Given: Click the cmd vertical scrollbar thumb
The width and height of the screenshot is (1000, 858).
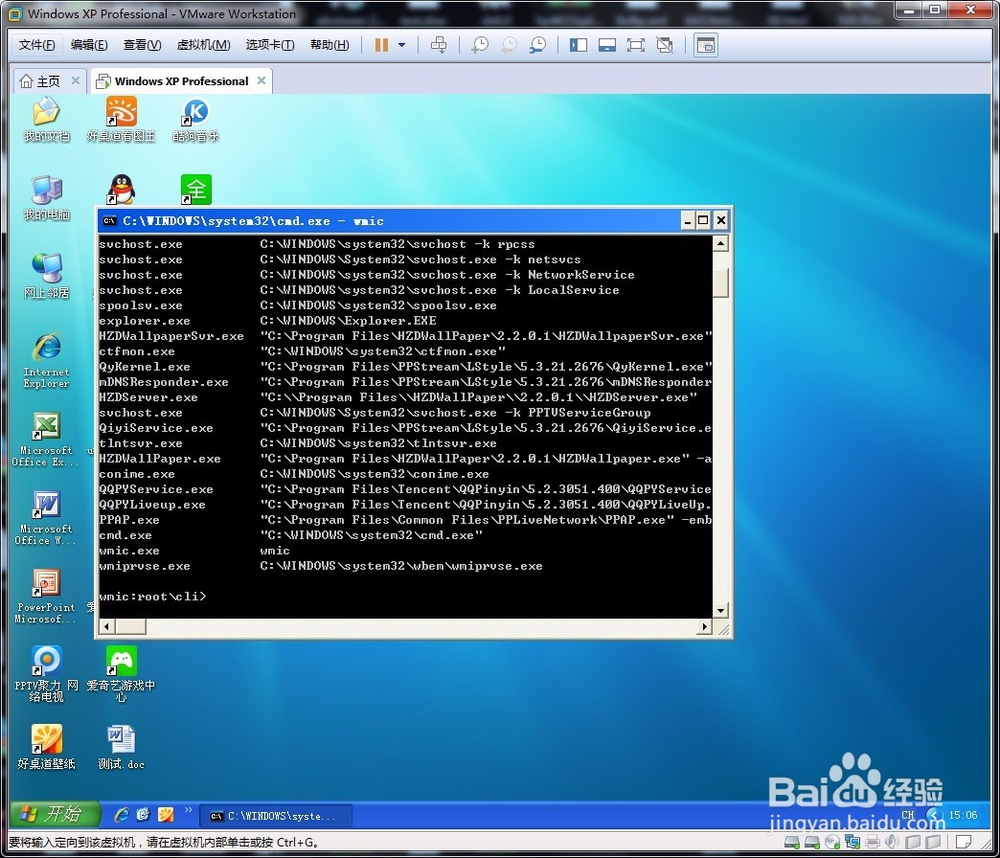Looking at the screenshot, I should pyautogui.click(x=721, y=283).
